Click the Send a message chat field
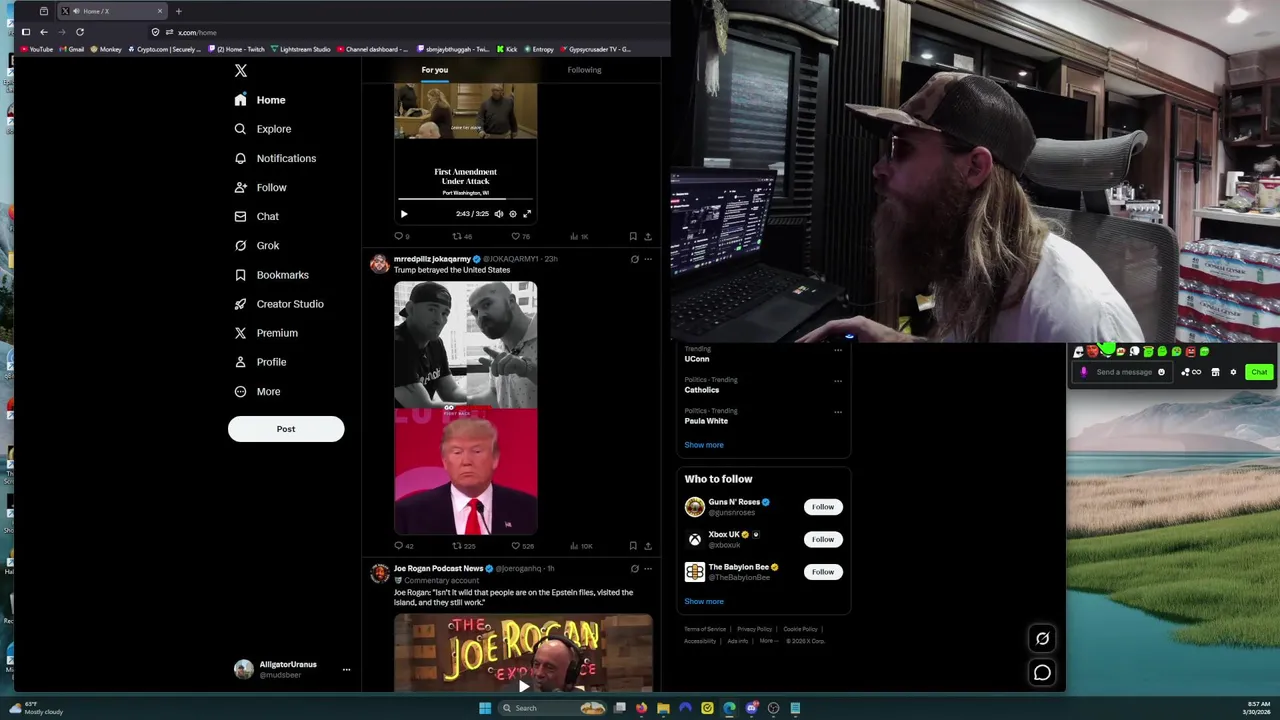Image resolution: width=1280 pixels, height=720 pixels. [x=1124, y=372]
